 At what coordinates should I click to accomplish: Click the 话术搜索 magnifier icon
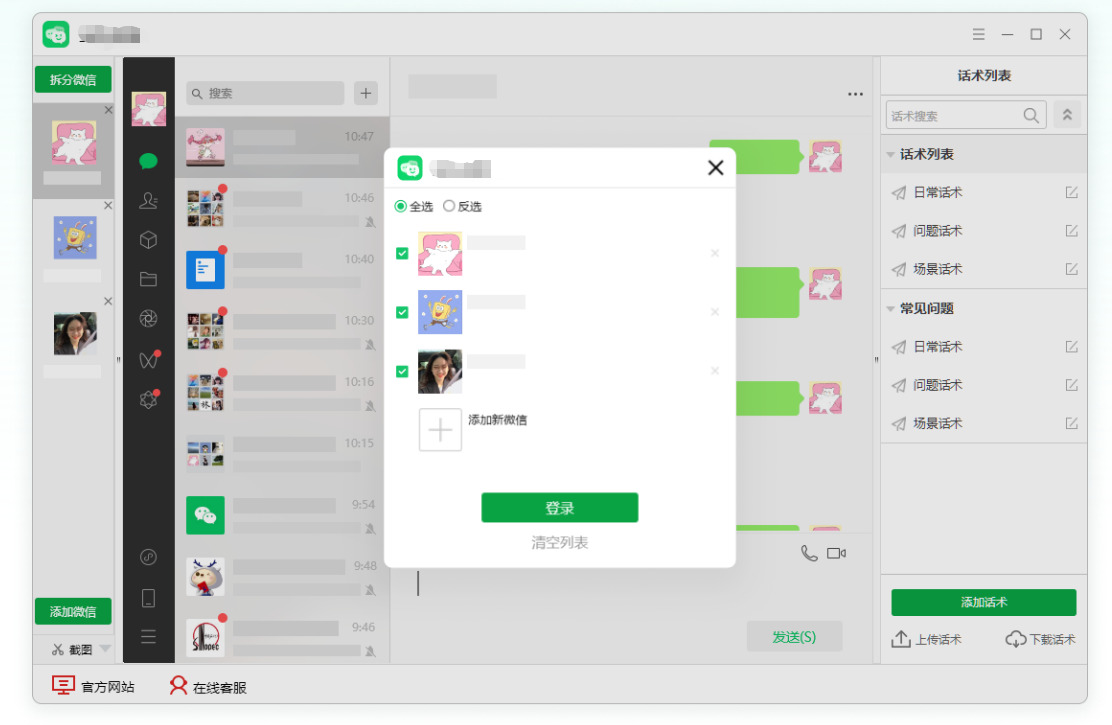click(x=1031, y=116)
